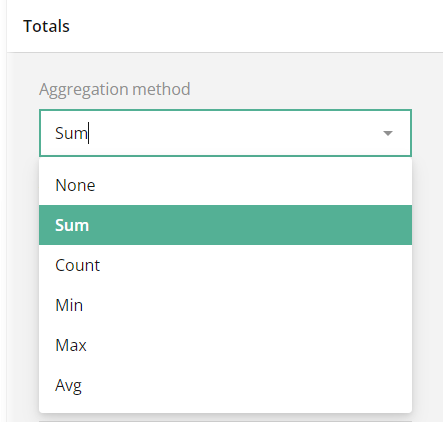The height and width of the screenshot is (422, 443).
Task: Choose the highlighted Sum option
Action: [x=225, y=225]
